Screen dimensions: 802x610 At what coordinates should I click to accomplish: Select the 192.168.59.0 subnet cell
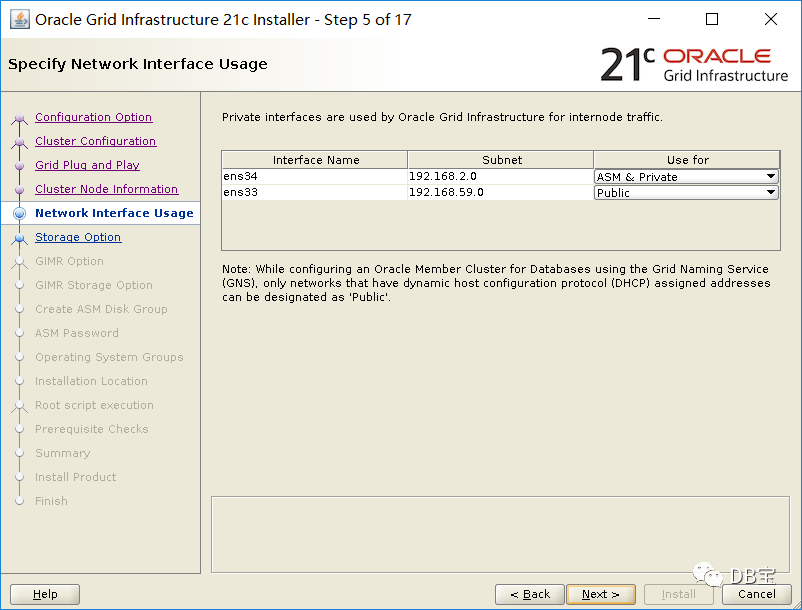click(x=501, y=192)
